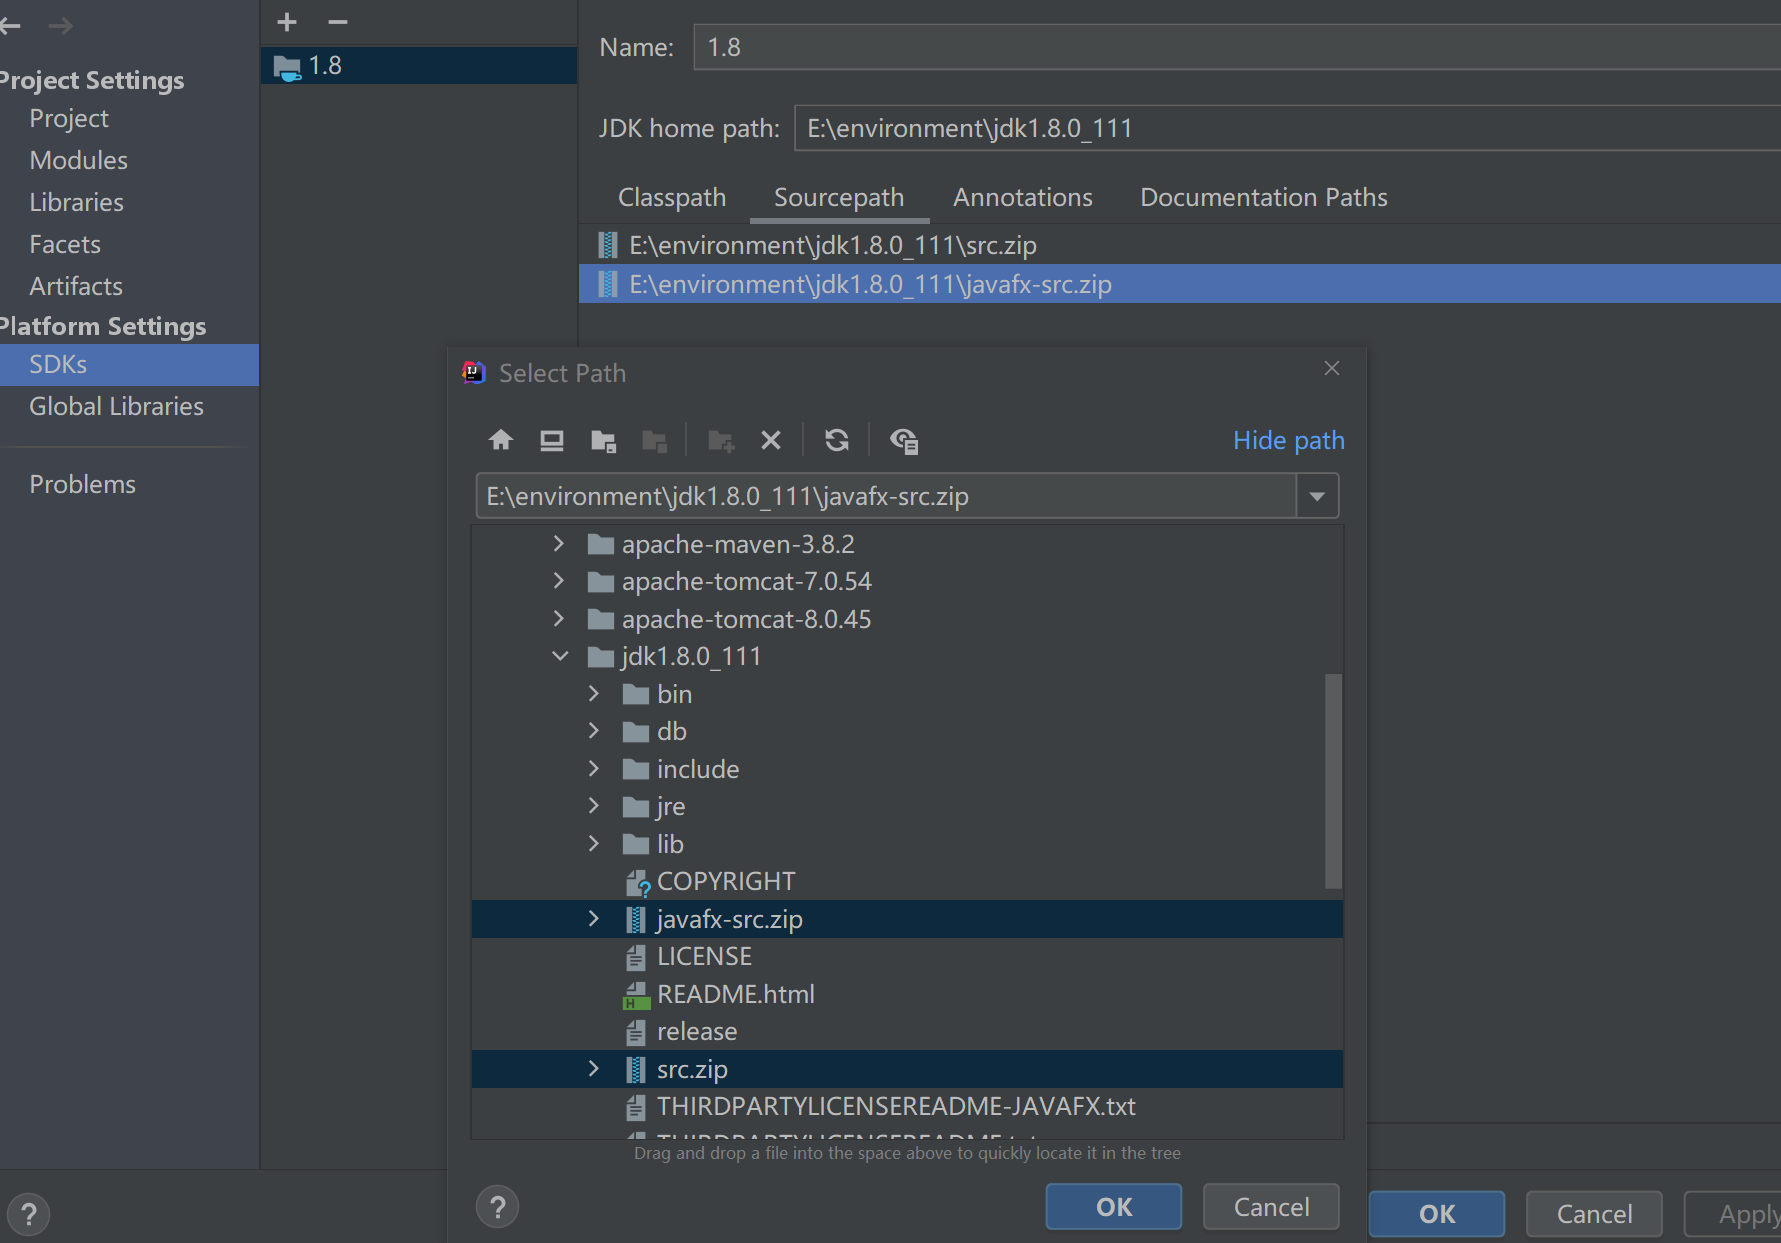The width and height of the screenshot is (1781, 1243).
Task: Confirm Select Path with OK
Action: pyautogui.click(x=1114, y=1207)
